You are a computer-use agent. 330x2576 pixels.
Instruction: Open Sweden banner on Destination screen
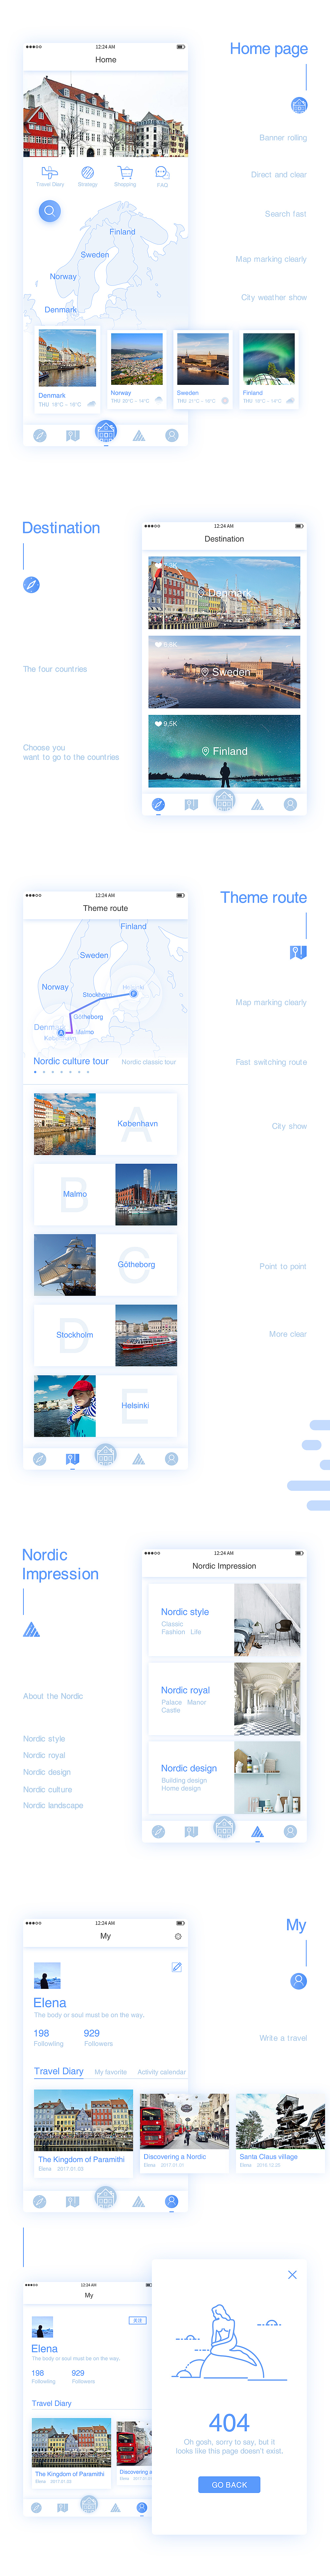(224, 672)
